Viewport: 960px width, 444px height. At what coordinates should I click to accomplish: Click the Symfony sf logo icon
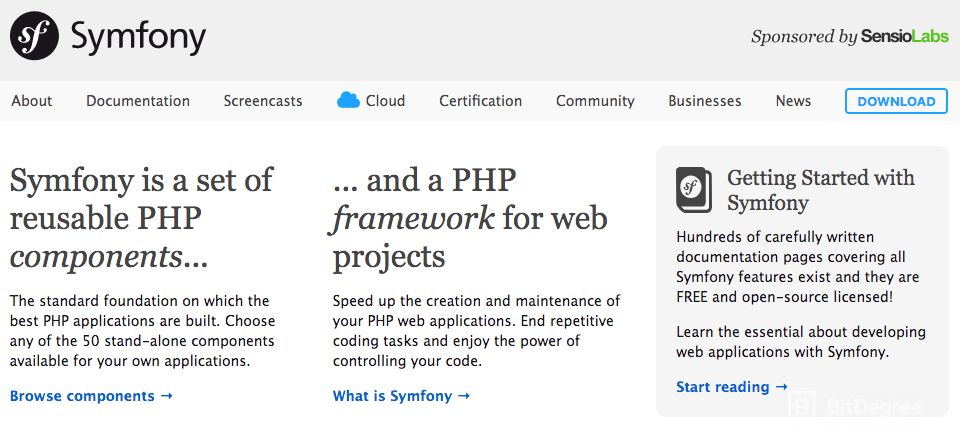[34, 36]
